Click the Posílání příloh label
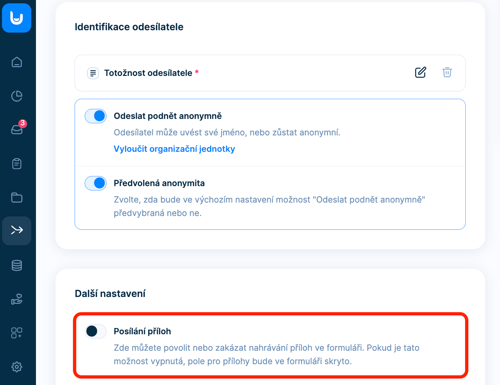This screenshot has height=385, width=500. tap(142, 331)
